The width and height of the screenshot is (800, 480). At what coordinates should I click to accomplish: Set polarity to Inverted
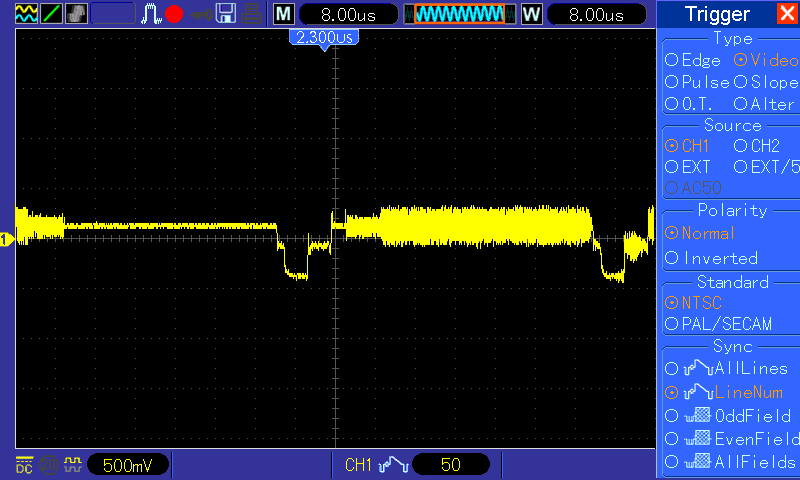(711, 258)
